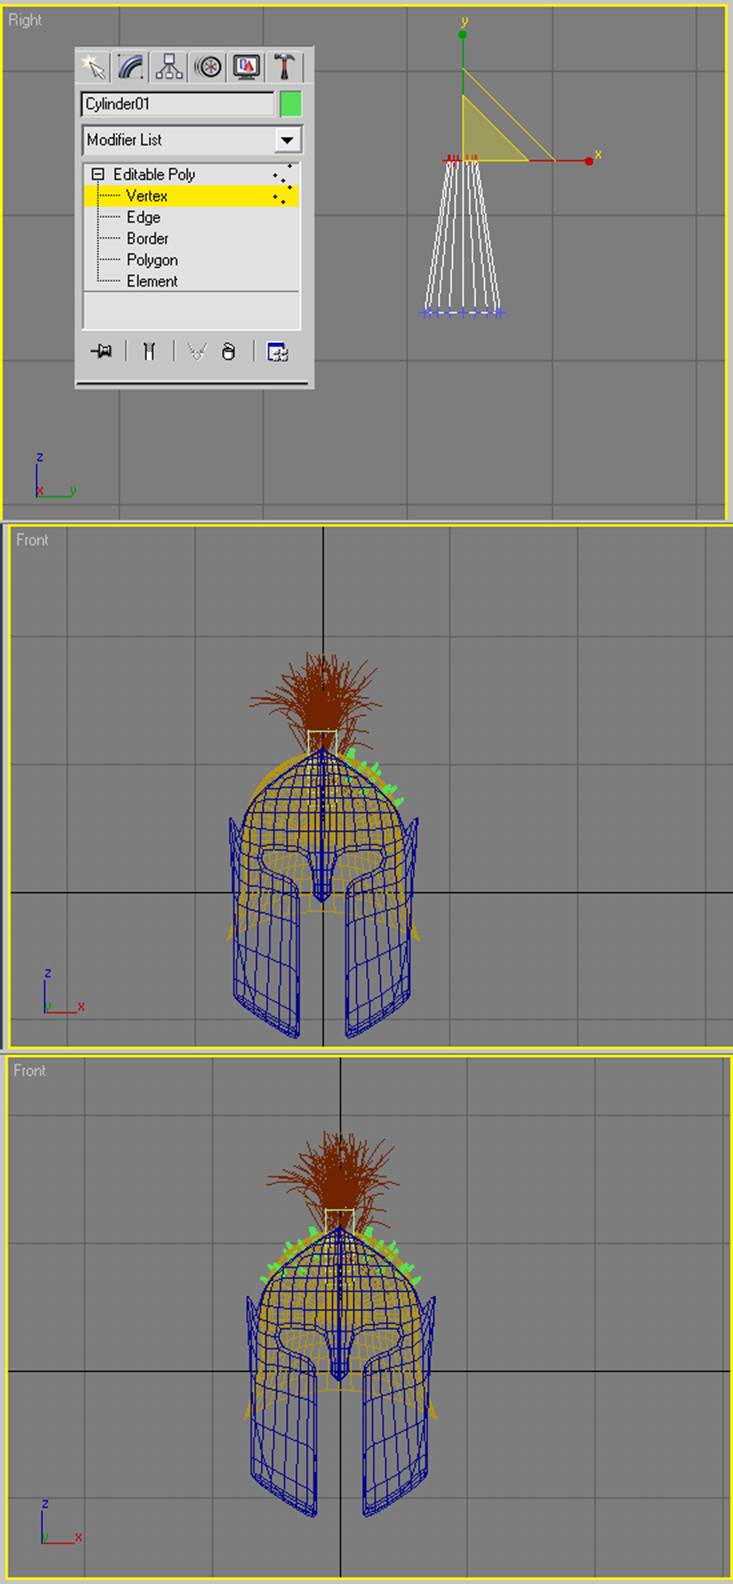Click the middle Front viewport label
The width and height of the screenshot is (733, 1584).
click(x=32, y=540)
